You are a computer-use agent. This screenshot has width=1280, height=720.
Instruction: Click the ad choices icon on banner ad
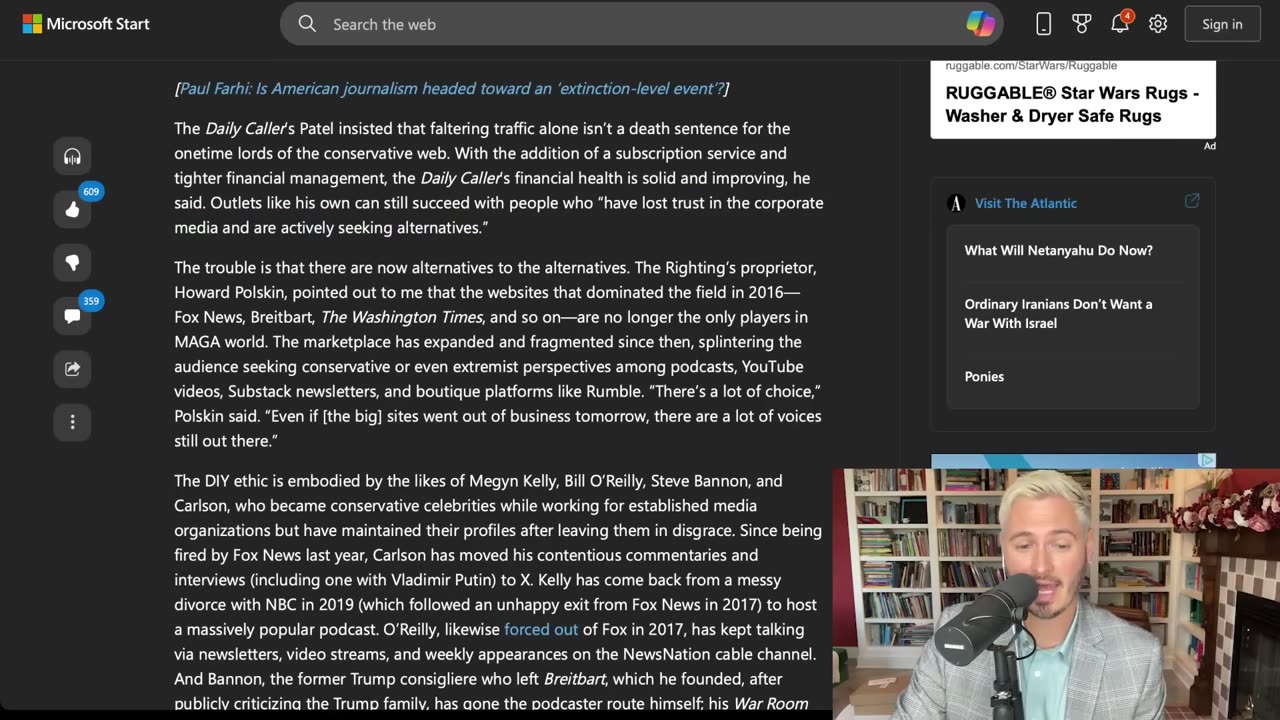pyautogui.click(x=1207, y=460)
